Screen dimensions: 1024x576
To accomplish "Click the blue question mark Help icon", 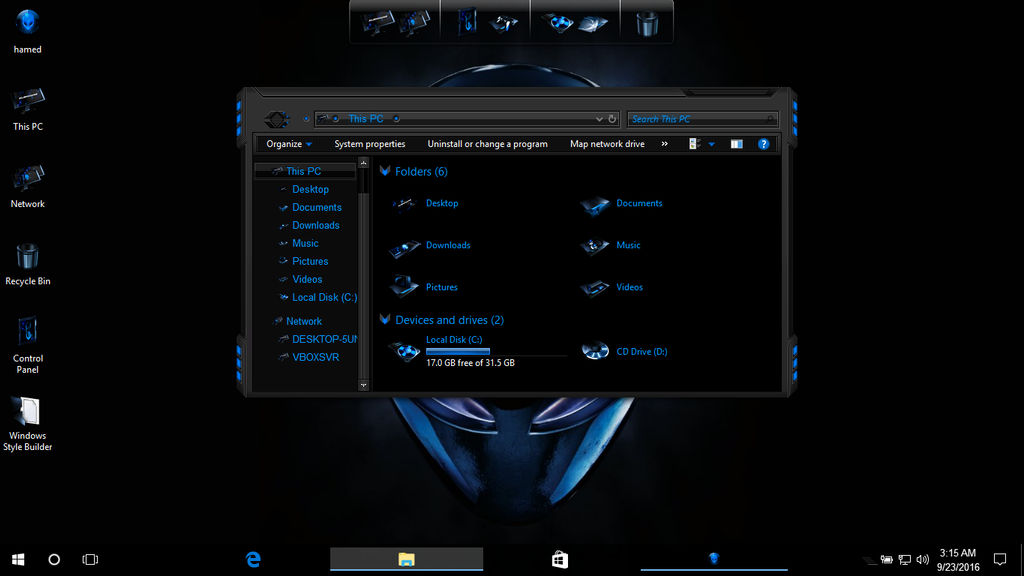I will (764, 143).
